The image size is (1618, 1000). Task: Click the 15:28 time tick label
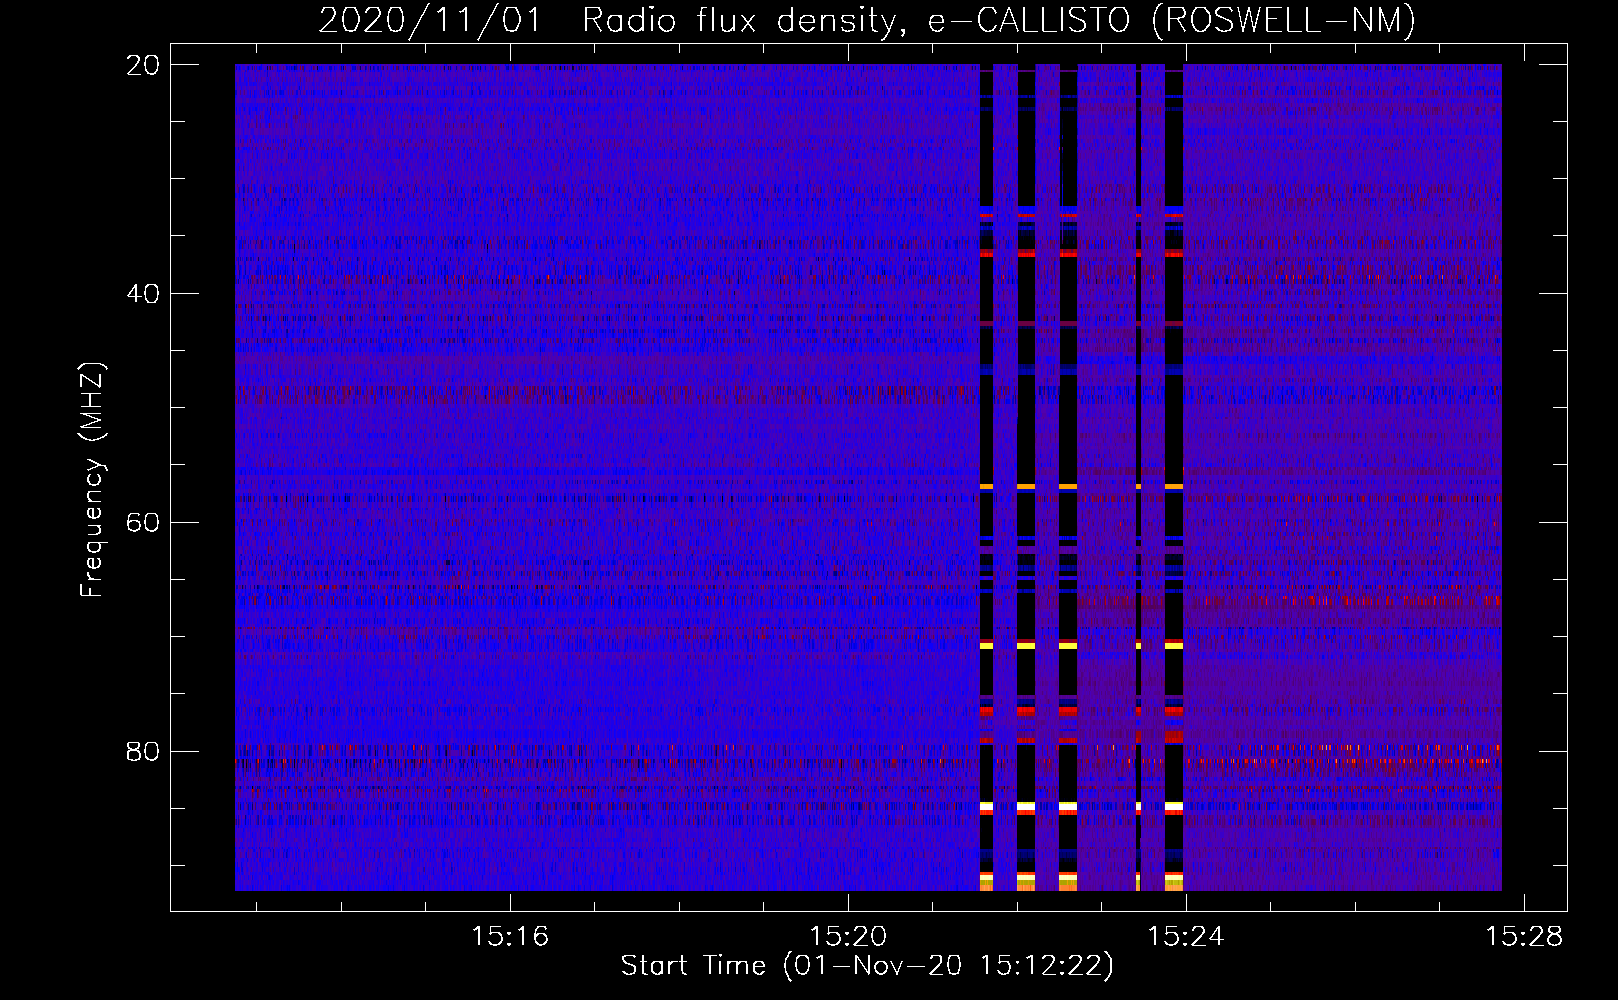pos(1524,936)
